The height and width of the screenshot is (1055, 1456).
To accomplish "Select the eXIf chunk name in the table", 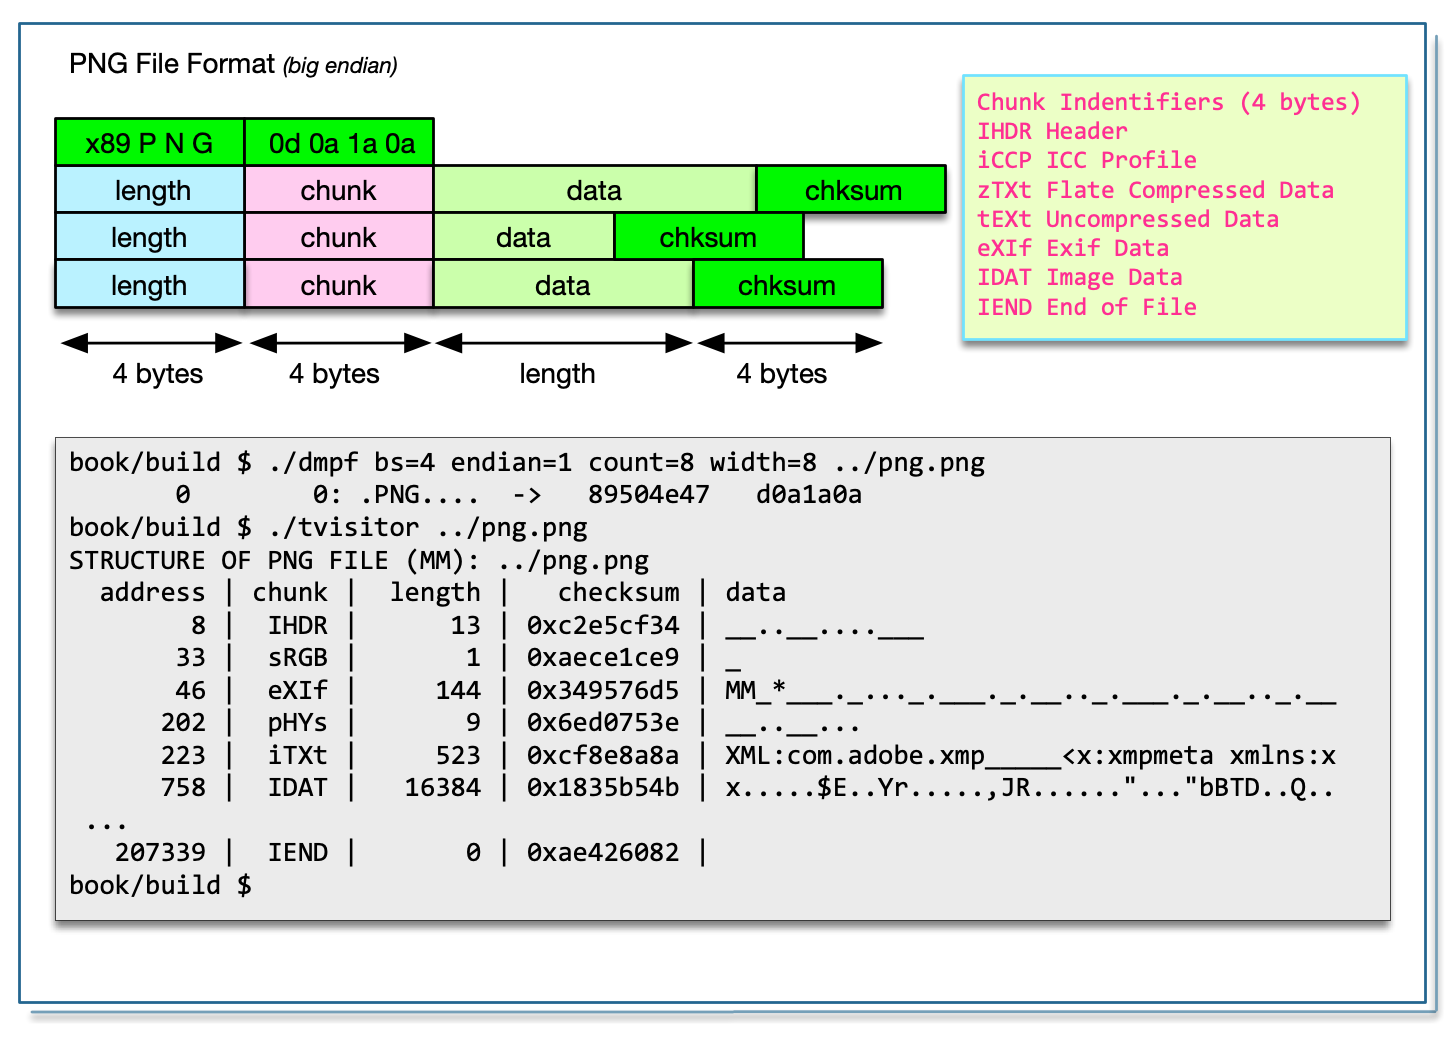I will click(x=297, y=690).
